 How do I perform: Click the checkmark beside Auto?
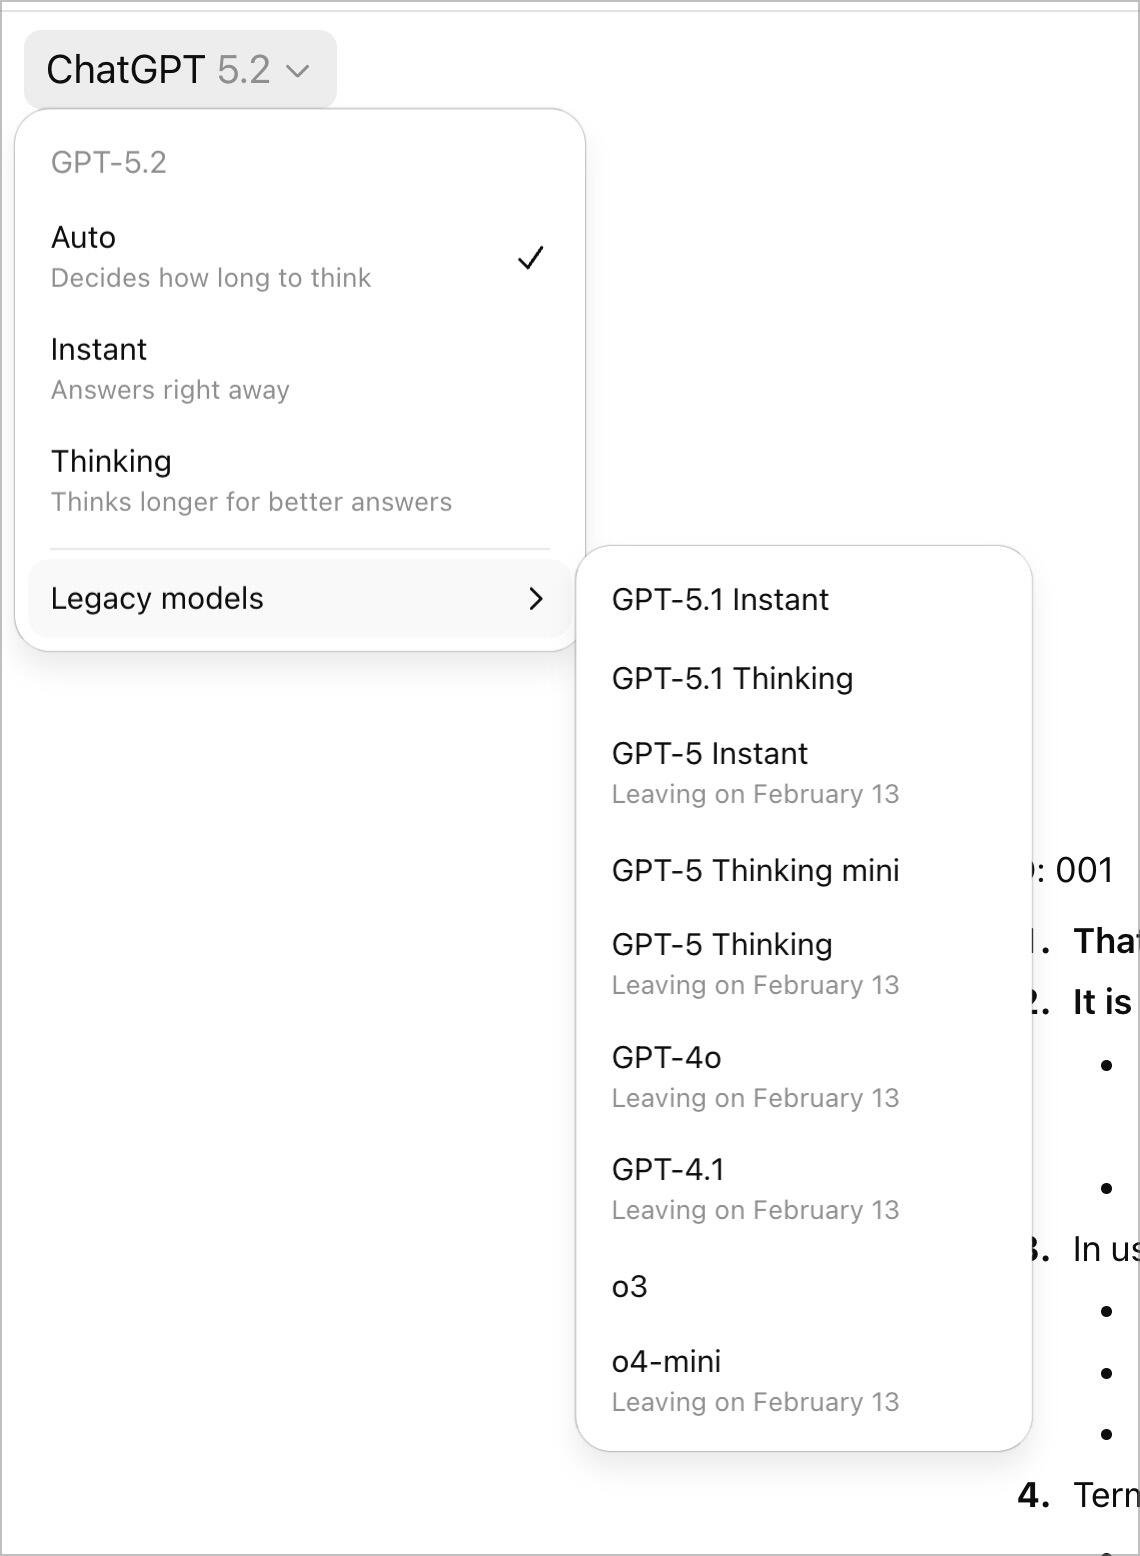(x=530, y=258)
